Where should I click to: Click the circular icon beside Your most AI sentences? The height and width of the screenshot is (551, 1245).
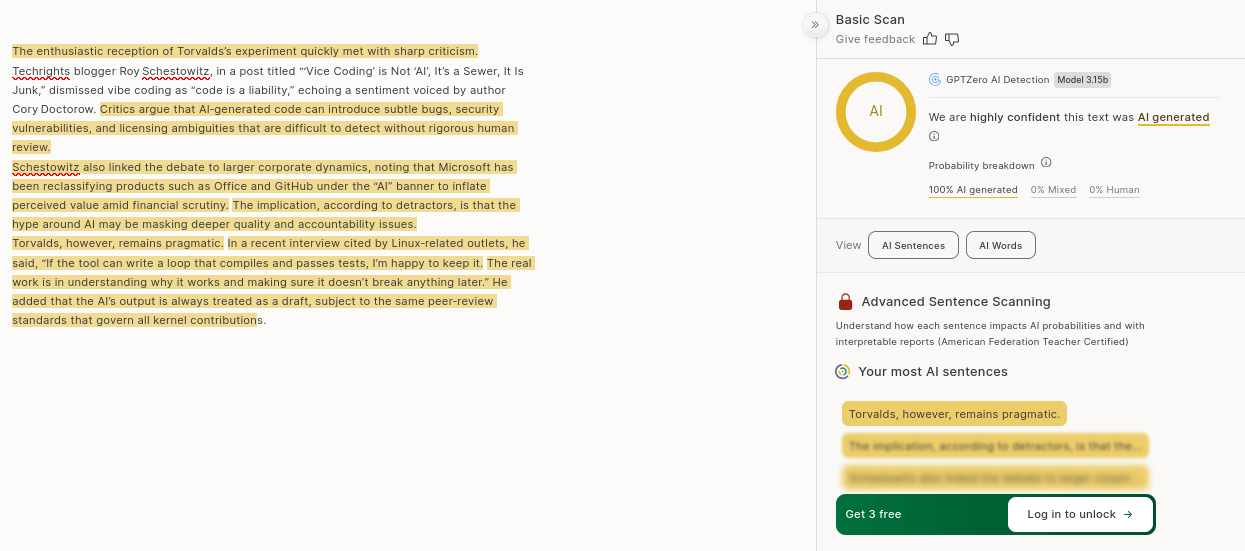tap(843, 372)
